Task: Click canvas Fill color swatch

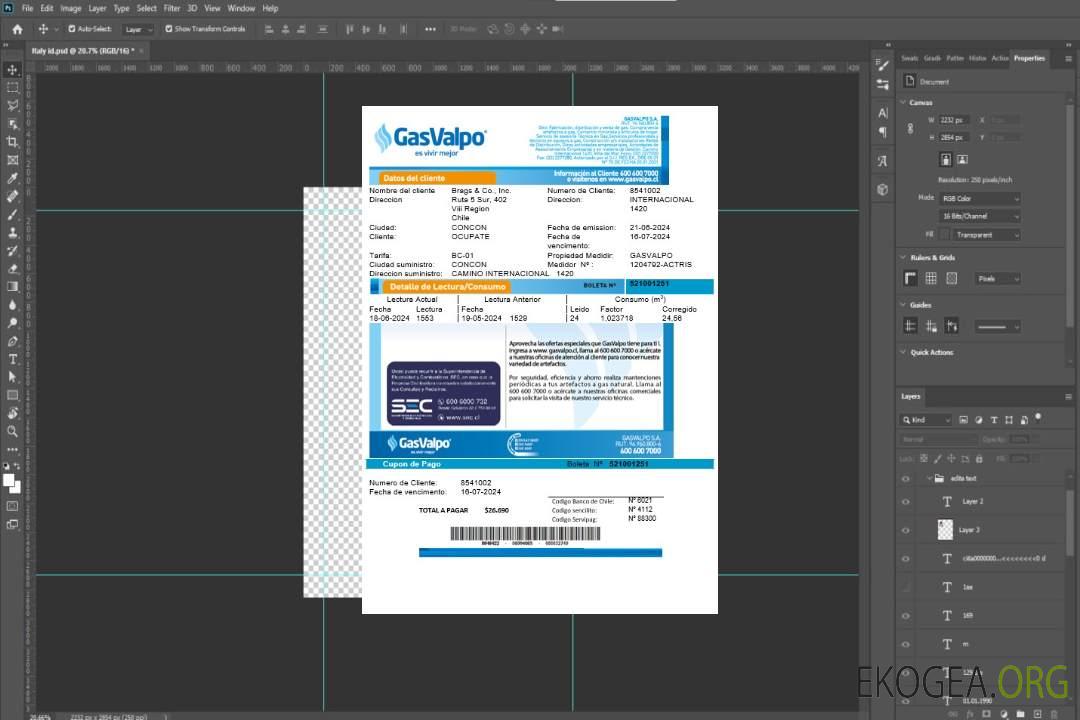Action: point(945,235)
